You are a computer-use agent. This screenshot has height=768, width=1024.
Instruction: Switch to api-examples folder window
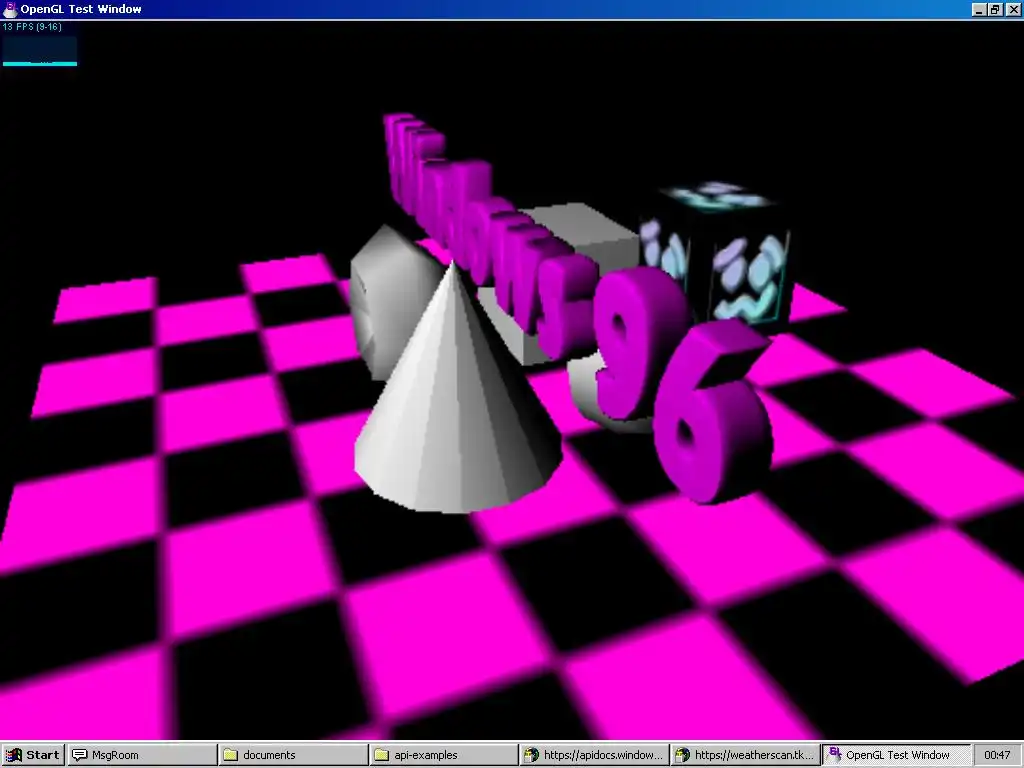pyautogui.click(x=444, y=755)
